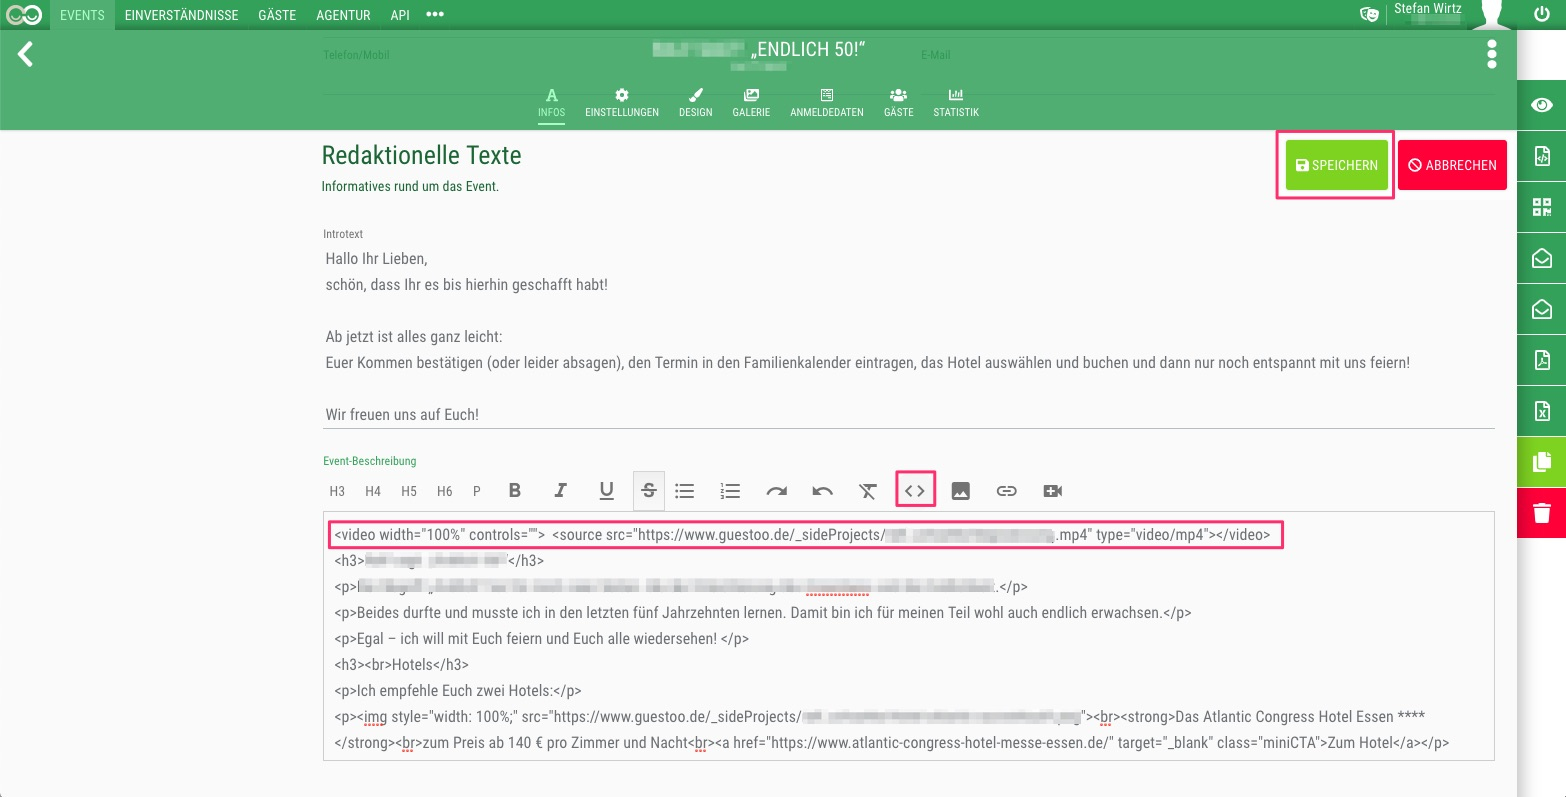Insert a hyperlink in the editor
Screen dimensions: 1566x797
tap(1006, 491)
